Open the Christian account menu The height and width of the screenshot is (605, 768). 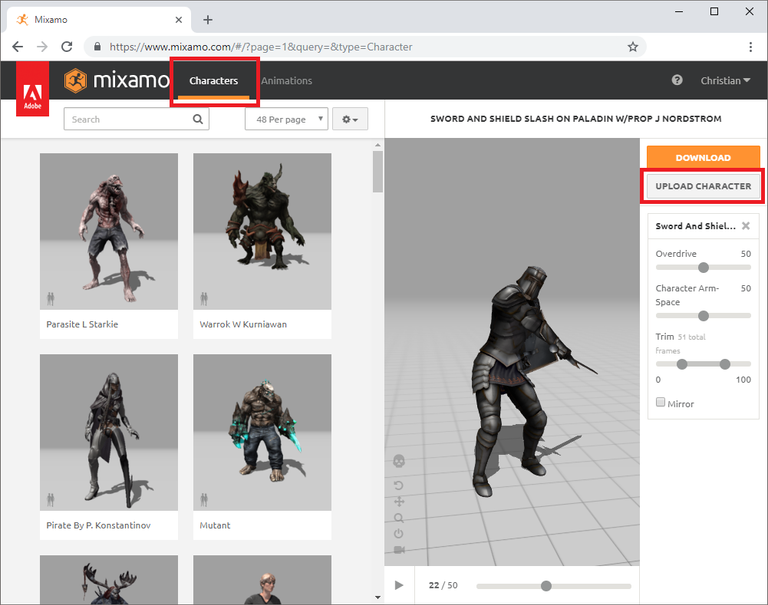(x=725, y=80)
